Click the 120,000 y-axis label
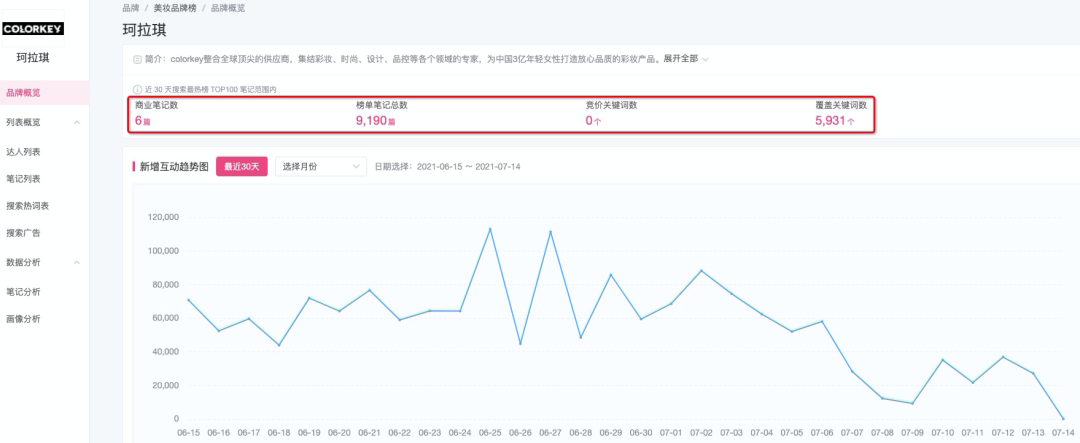This screenshot has width=1080, height=443. pyautogui.click(x=163, y=217)
